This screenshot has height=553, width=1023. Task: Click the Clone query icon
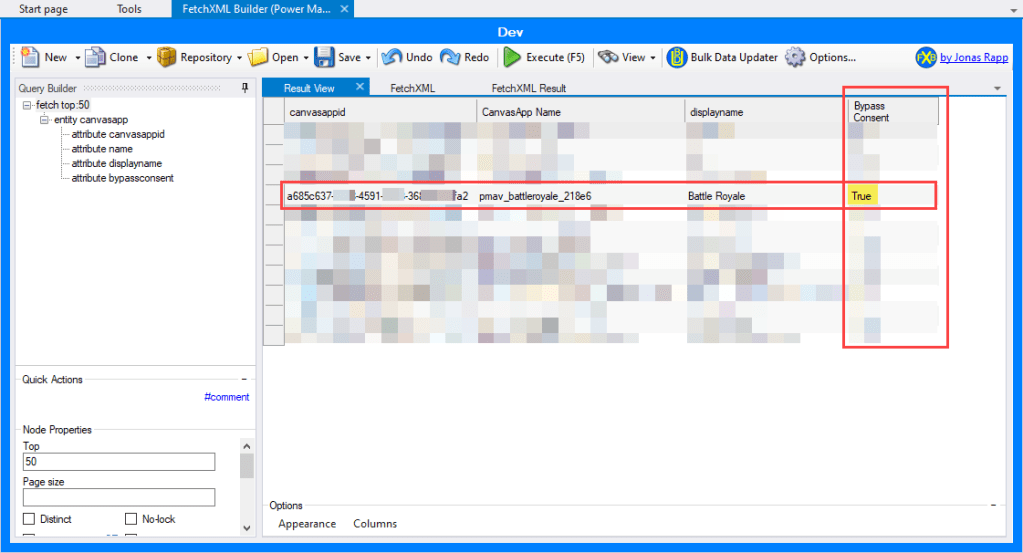pos(95,57)
